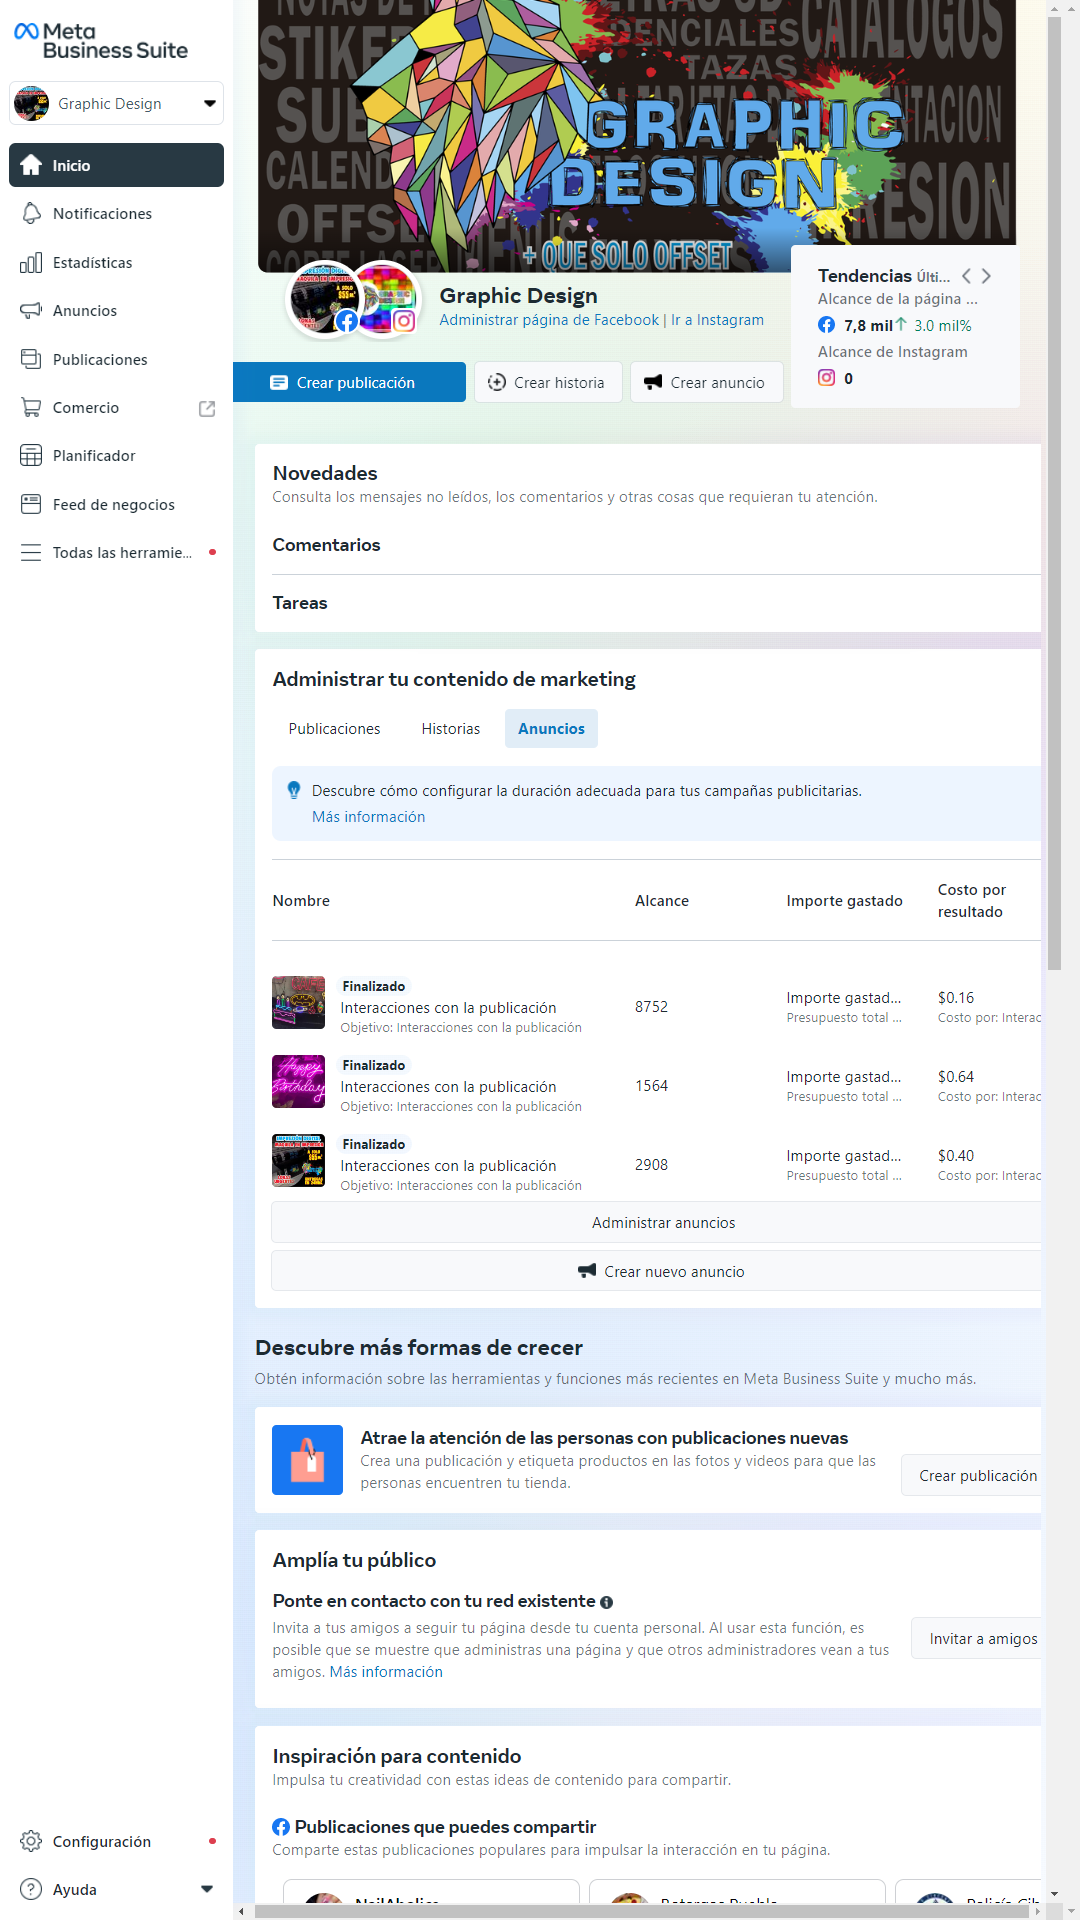1080x1920 pixels.
Task: Open Happy Birthday ad thumbnail
Action: [x=298, y=1081]
